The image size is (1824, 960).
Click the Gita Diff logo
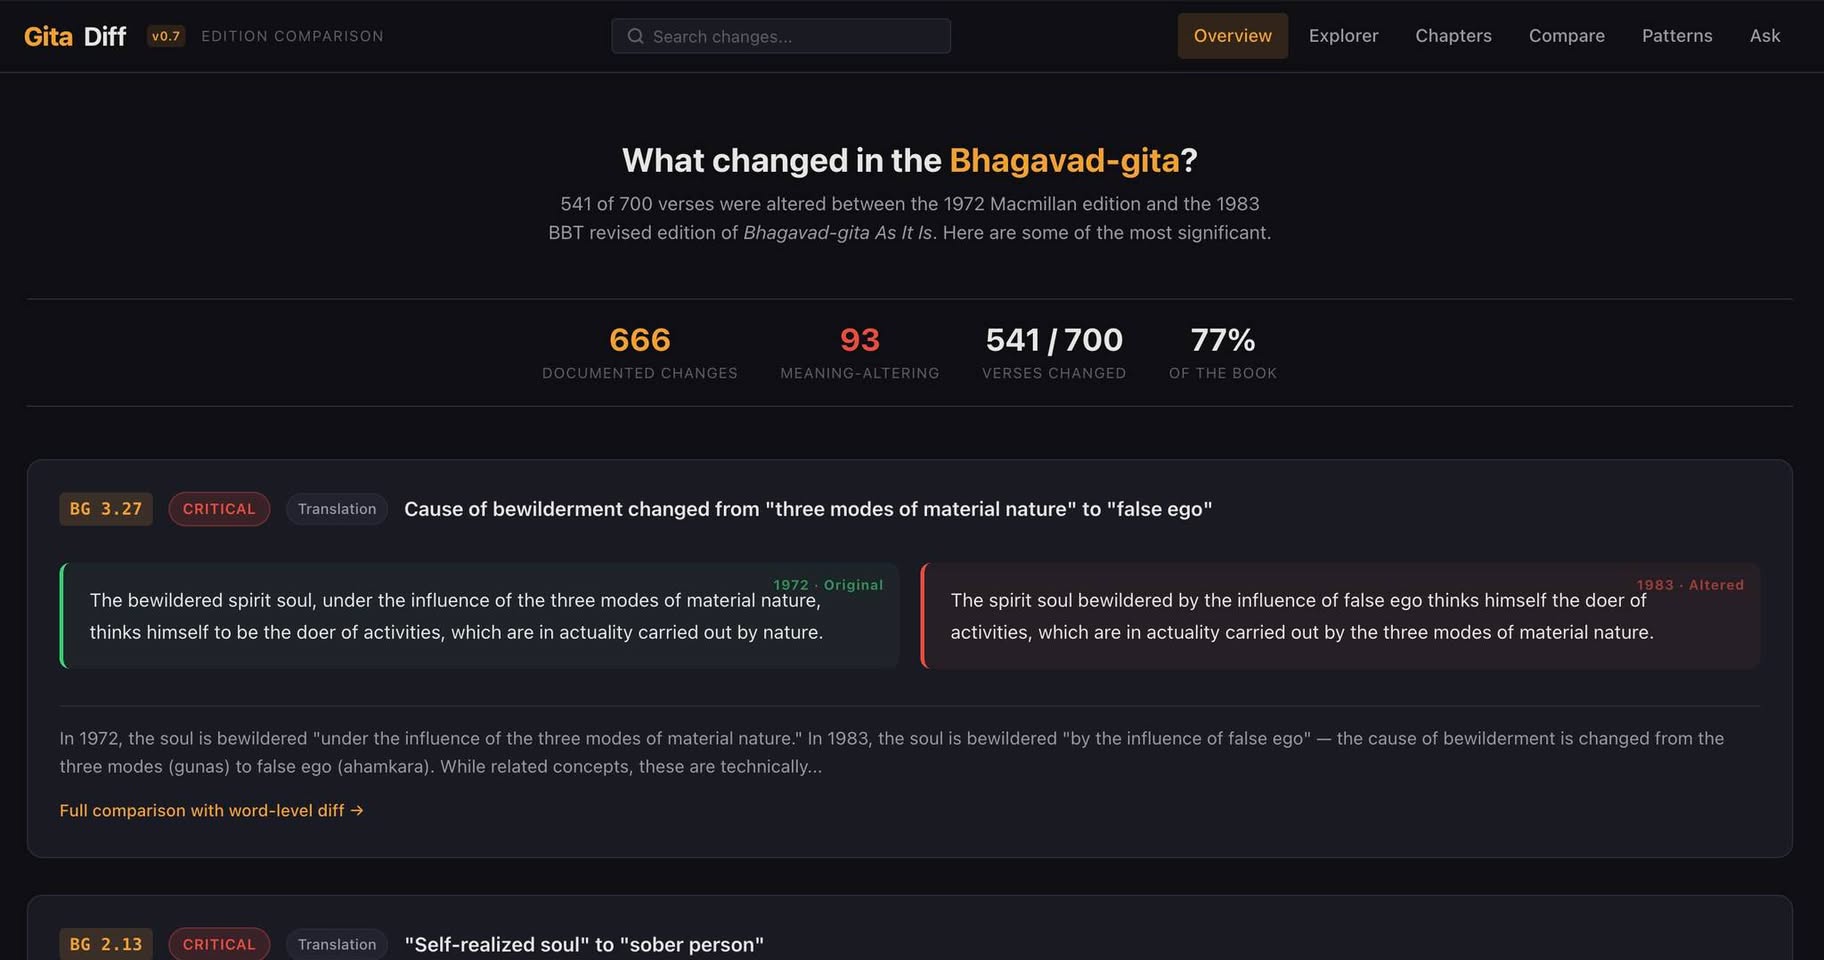pos(75,36)
